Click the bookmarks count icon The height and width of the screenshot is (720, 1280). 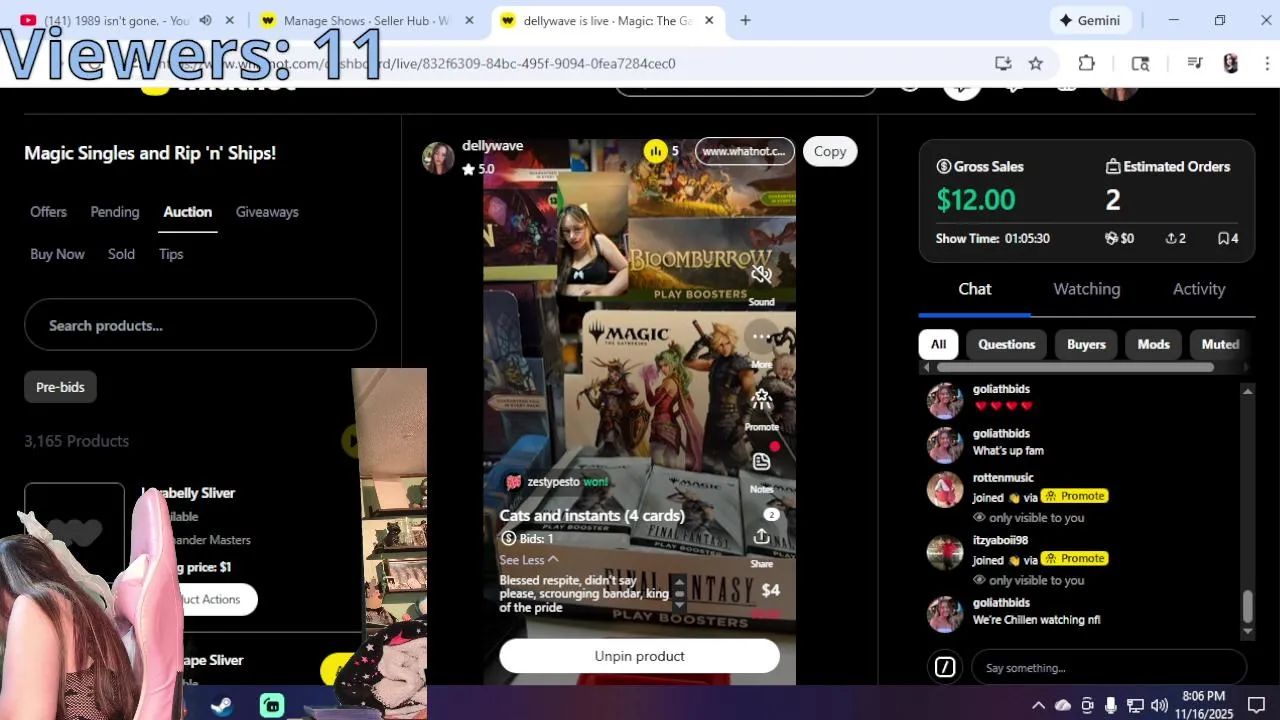click(1223, 239)
